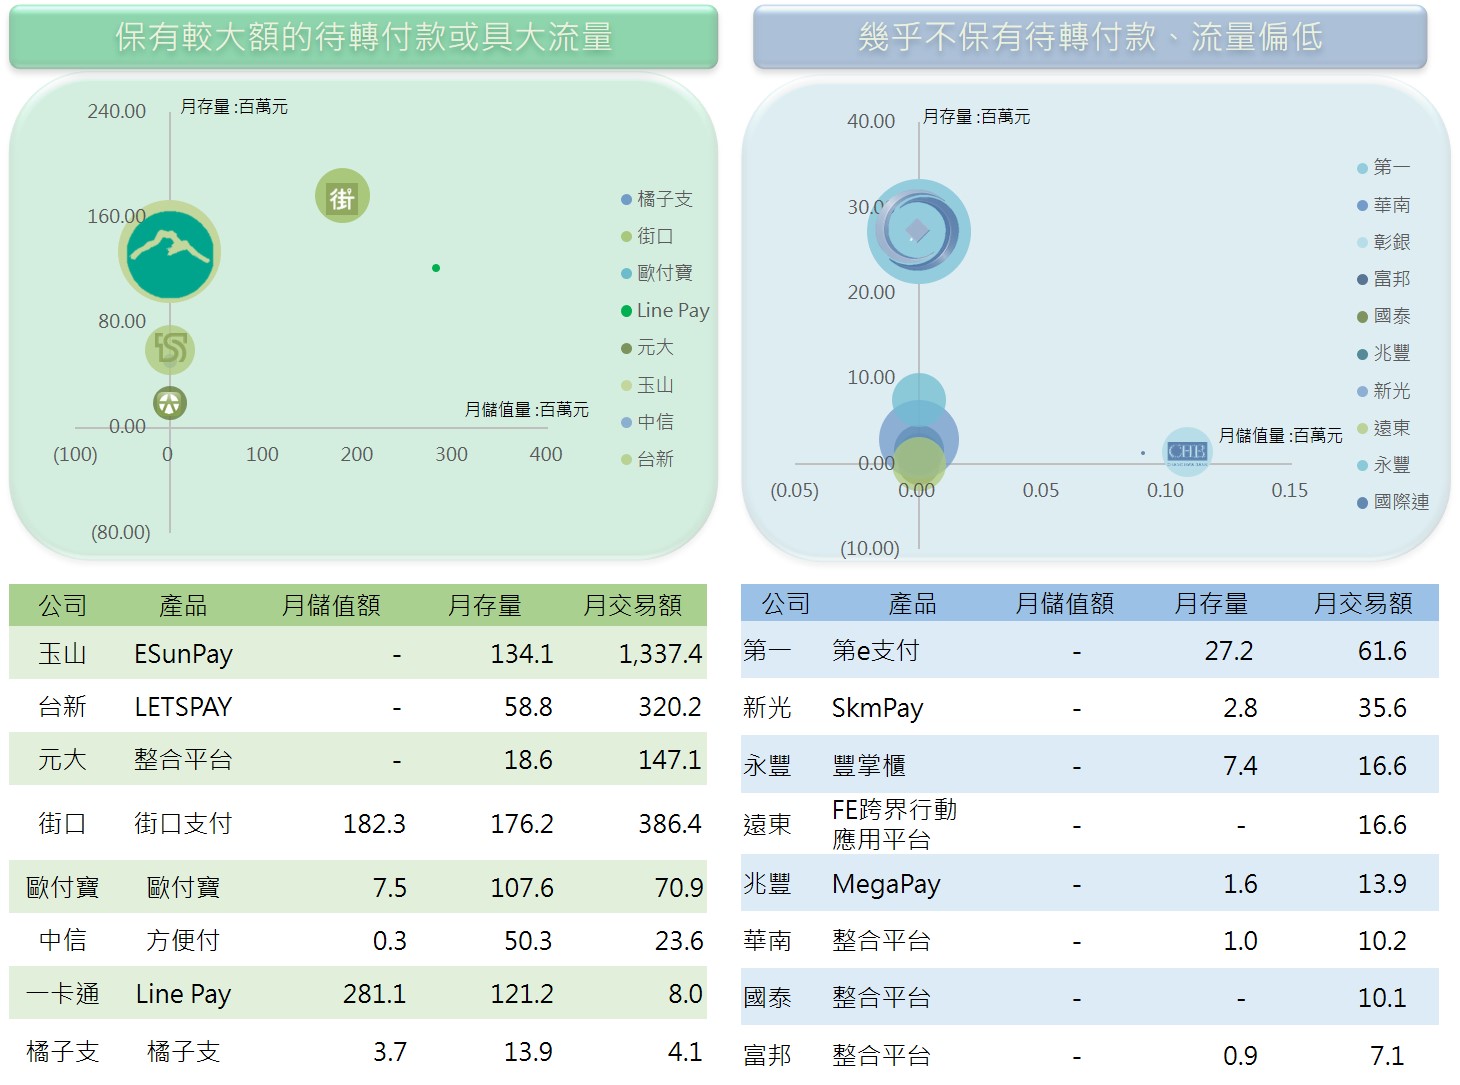
Task: Click 一卡通 company cell
Action: pyautogui.click(x=62, y=994)
